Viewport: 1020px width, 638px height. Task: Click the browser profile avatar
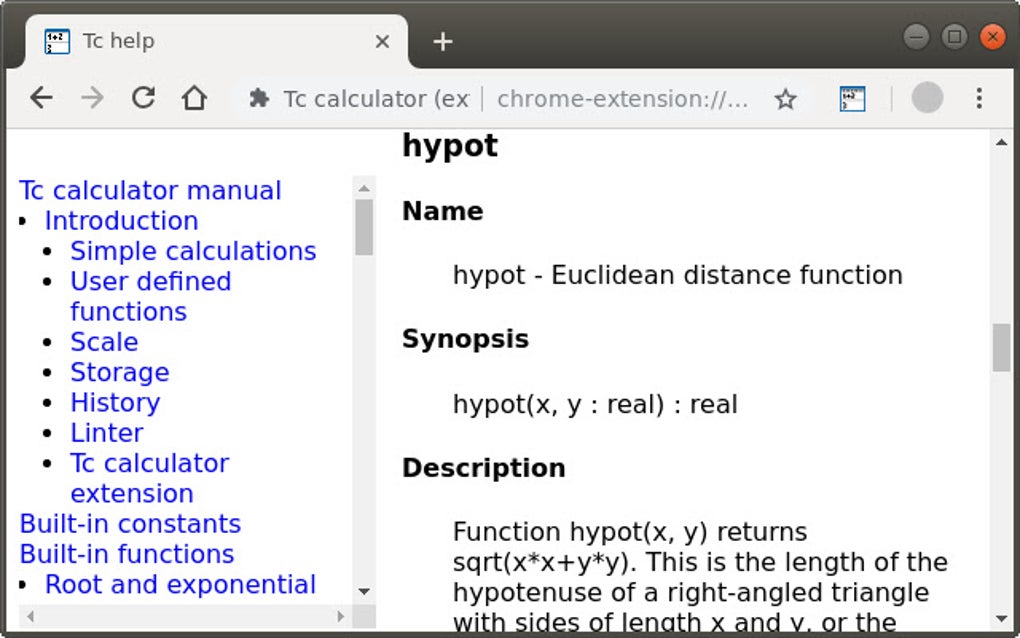coord(927,98)
